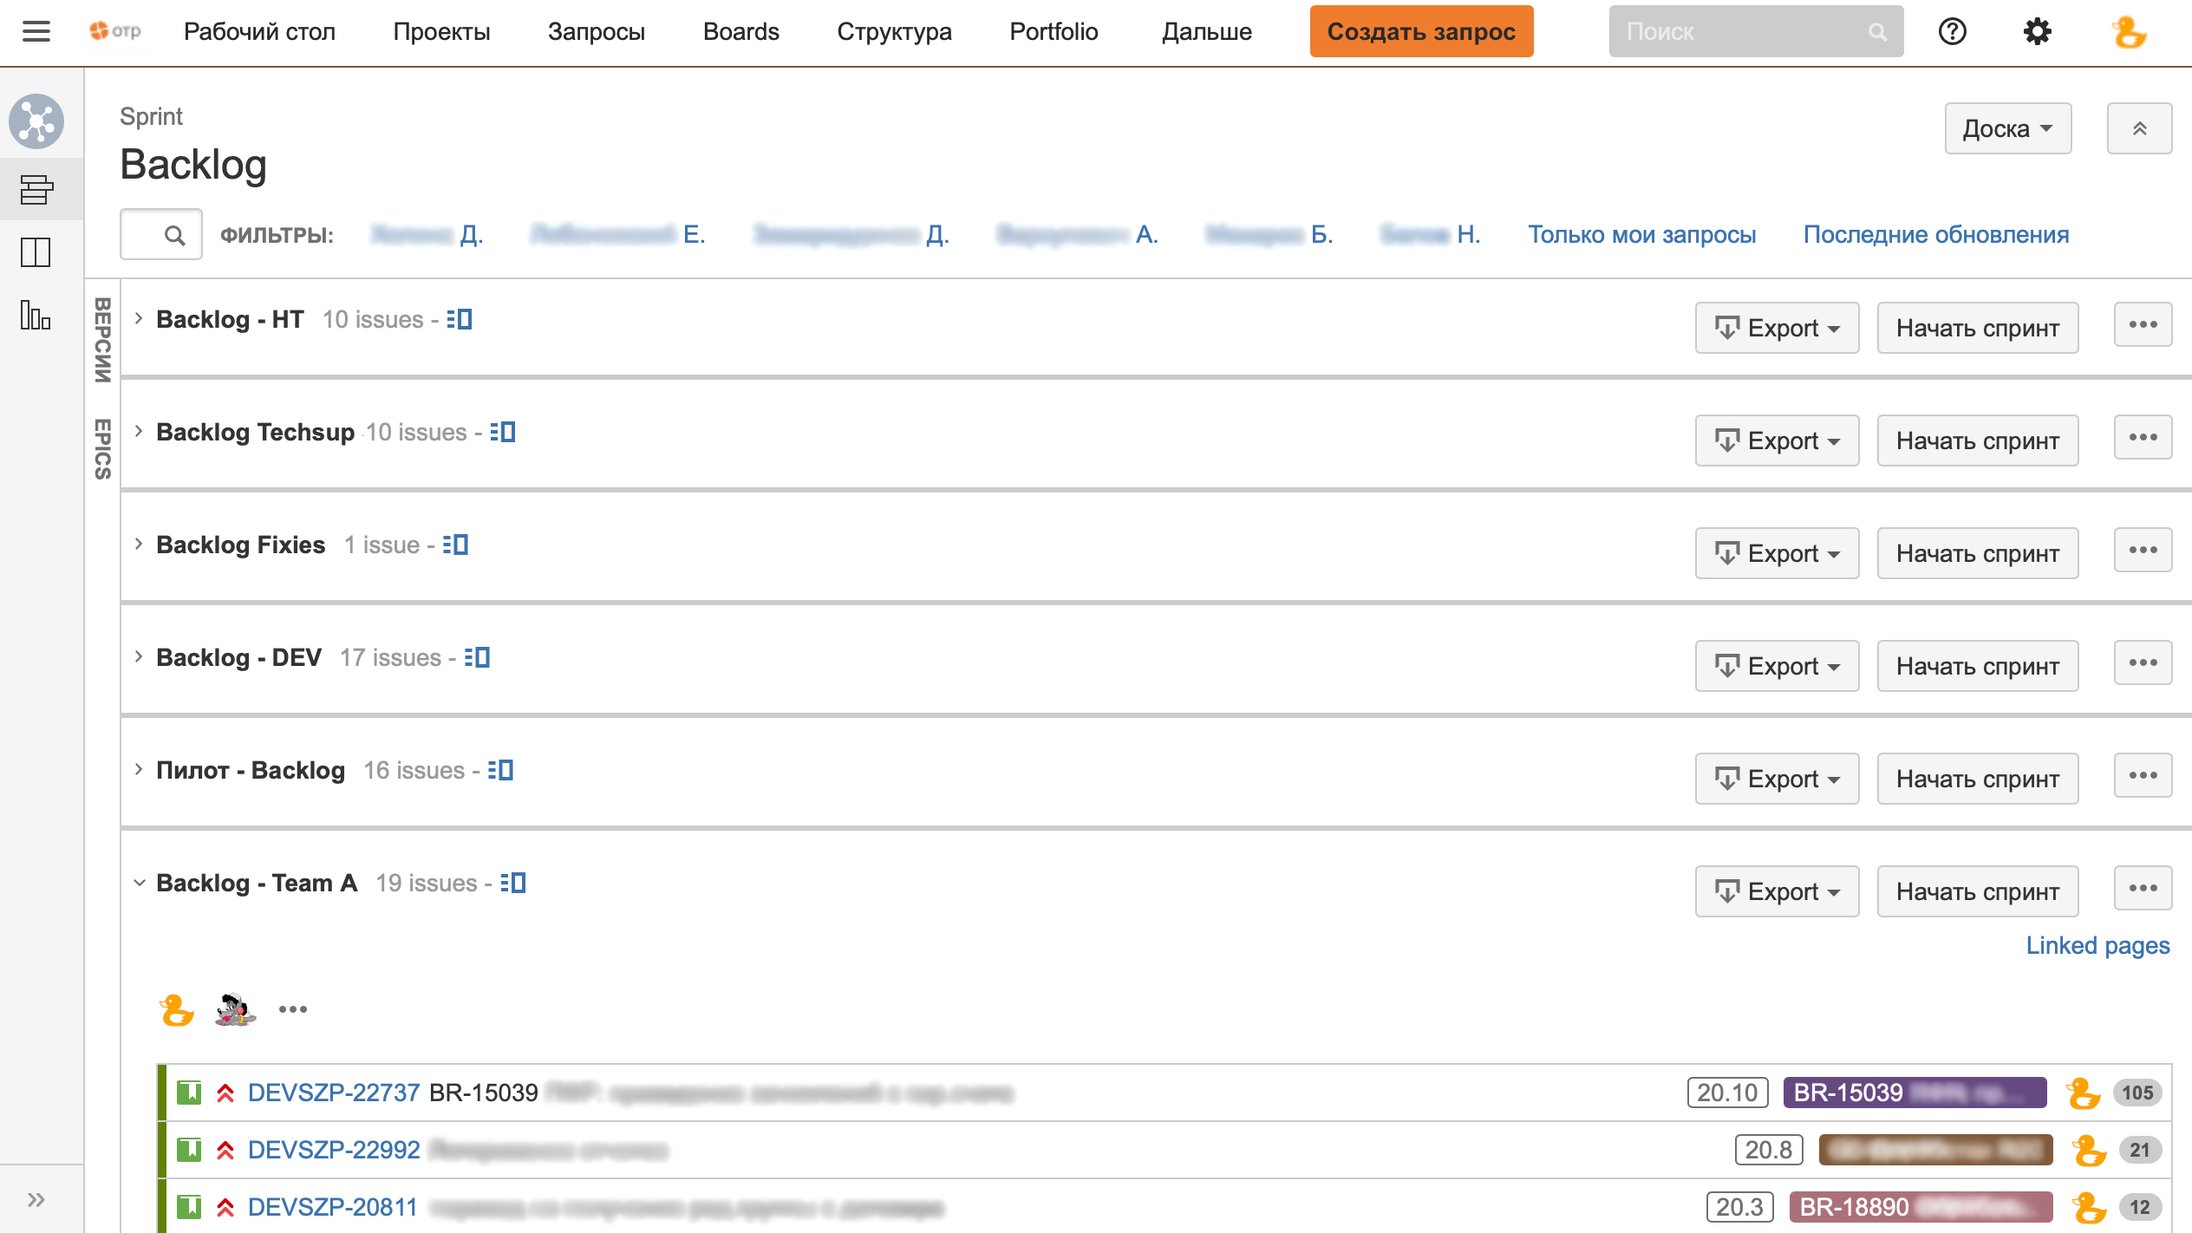Viewport: 2192px width, 1233px height.
Task: Click the compact view icon for Backlog - HT
Action: 459,319
